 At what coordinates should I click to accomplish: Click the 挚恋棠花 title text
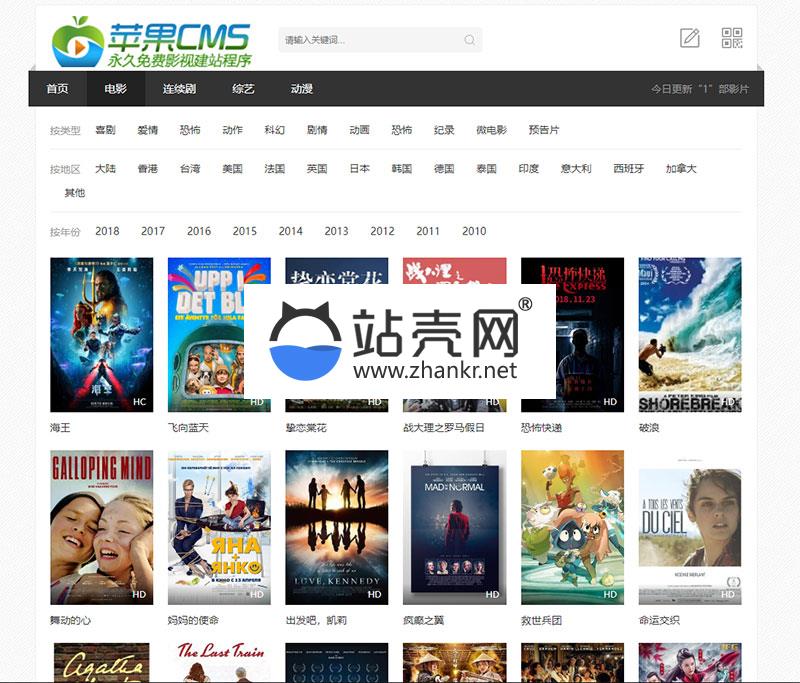[306, 427]
